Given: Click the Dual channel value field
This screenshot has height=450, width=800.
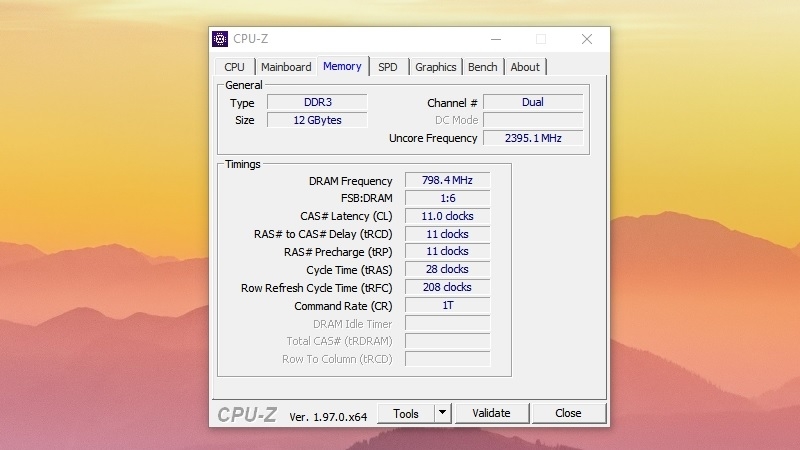Looking at the screenshot, I should coord(533,102).
